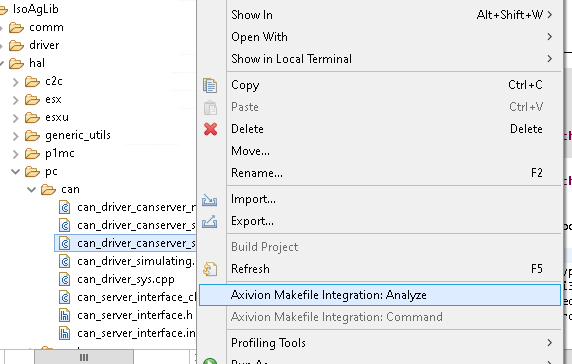
Task: Select Axivion Makefile Integration: Command
Action: 380,317
